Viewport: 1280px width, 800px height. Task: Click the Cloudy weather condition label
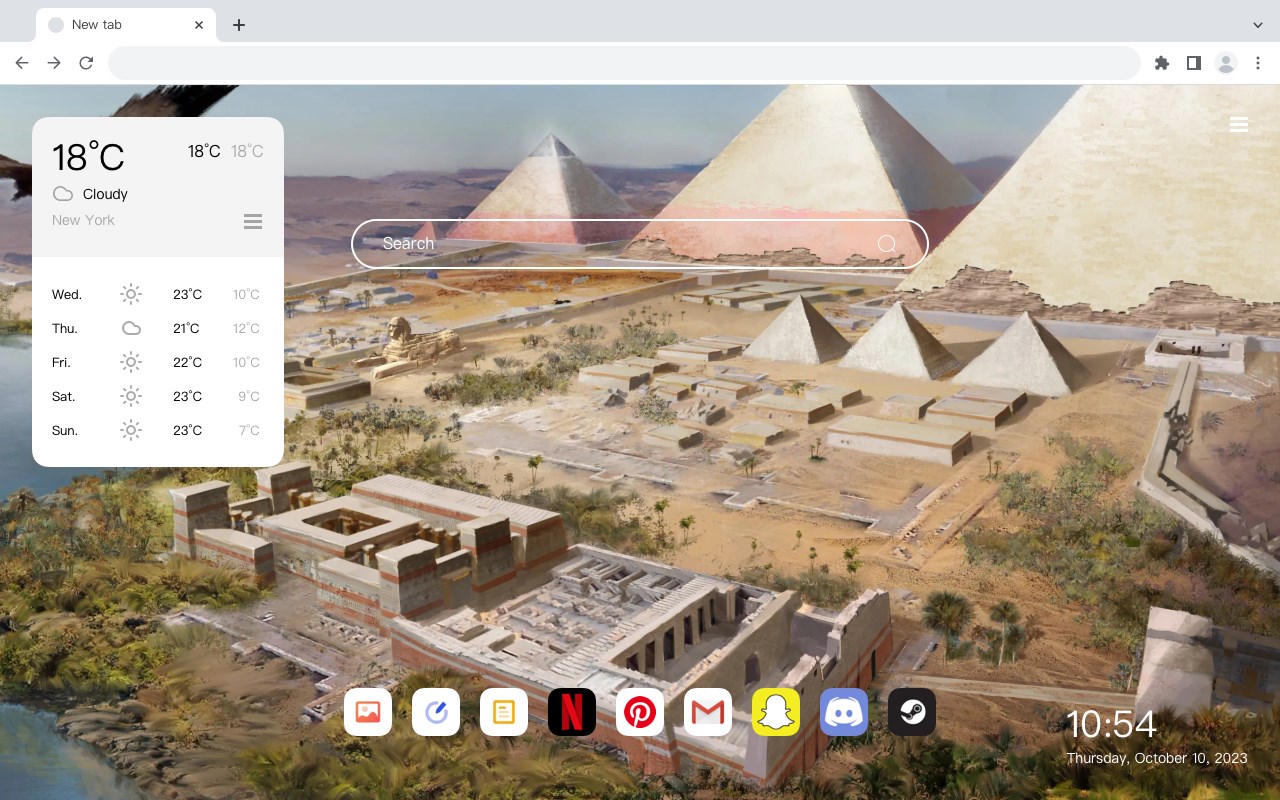point(105,194)
